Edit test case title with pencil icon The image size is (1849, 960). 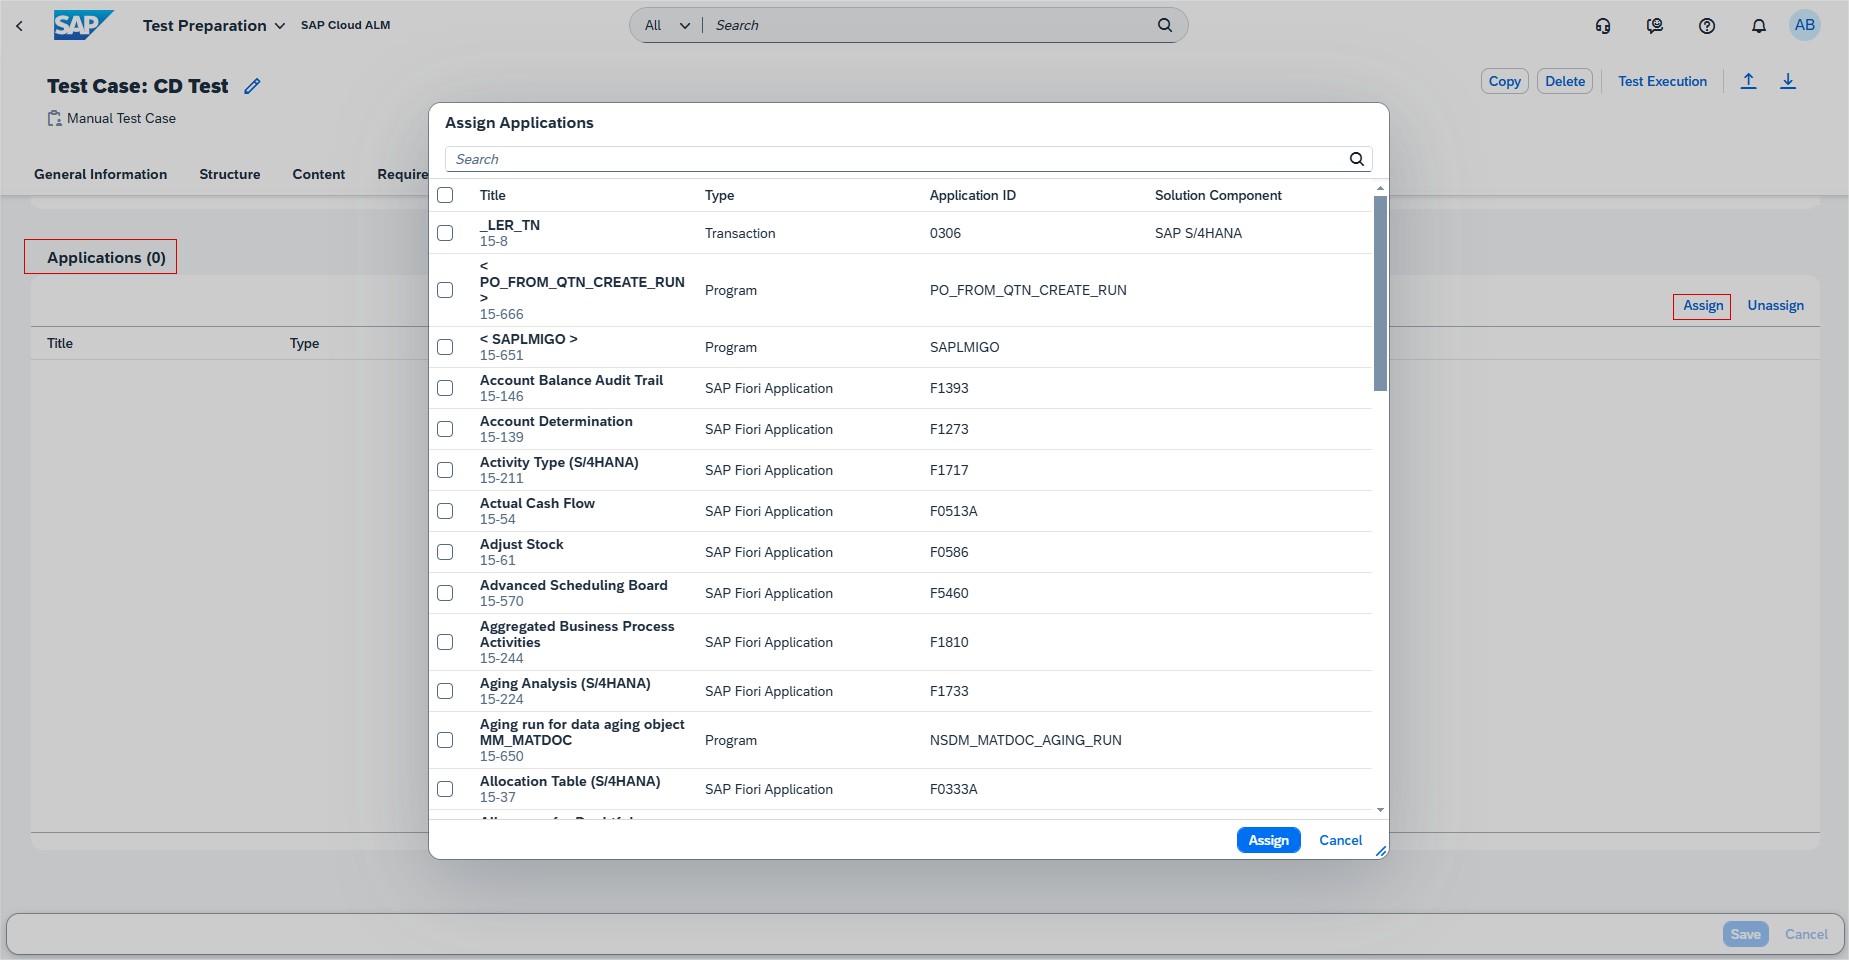[x=252, y=86]
